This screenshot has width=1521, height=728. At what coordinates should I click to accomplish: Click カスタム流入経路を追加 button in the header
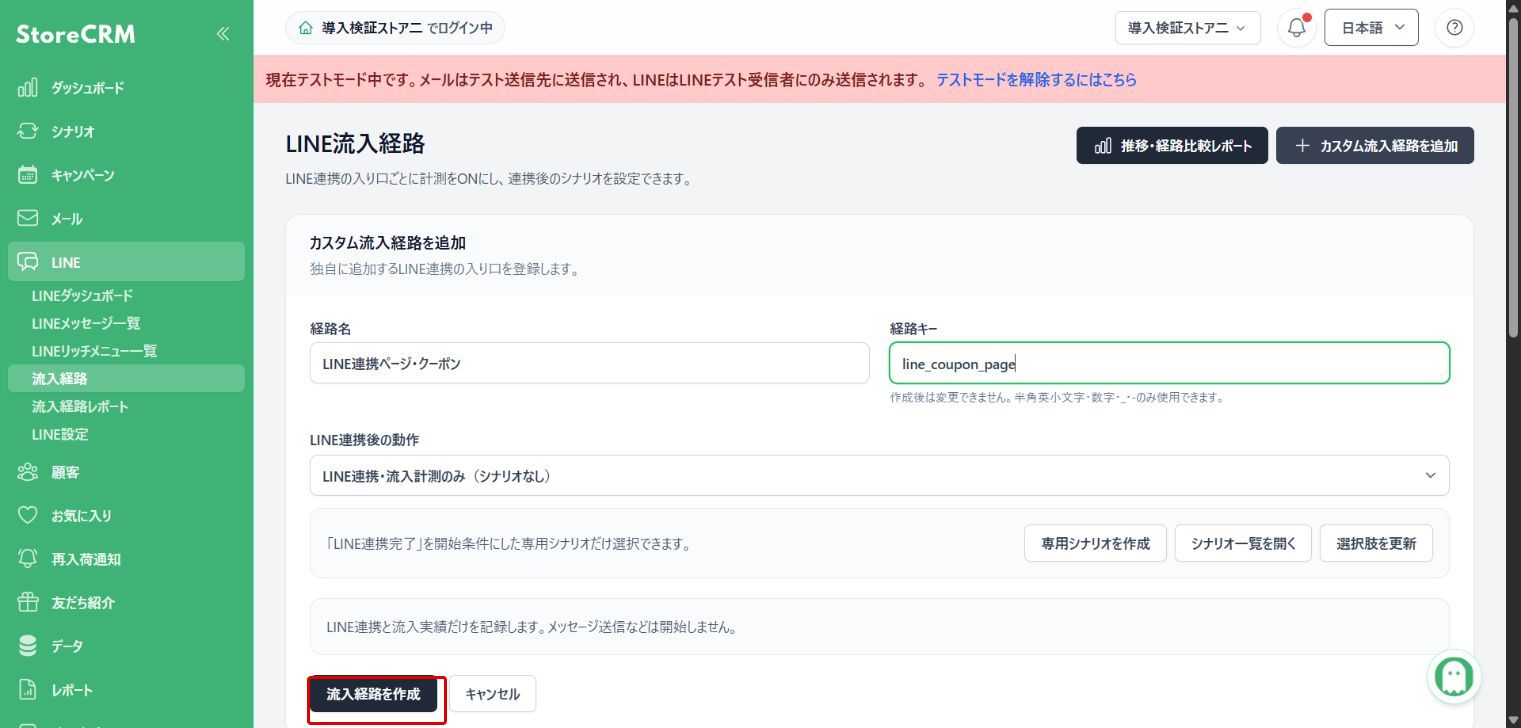[1375, 146]
